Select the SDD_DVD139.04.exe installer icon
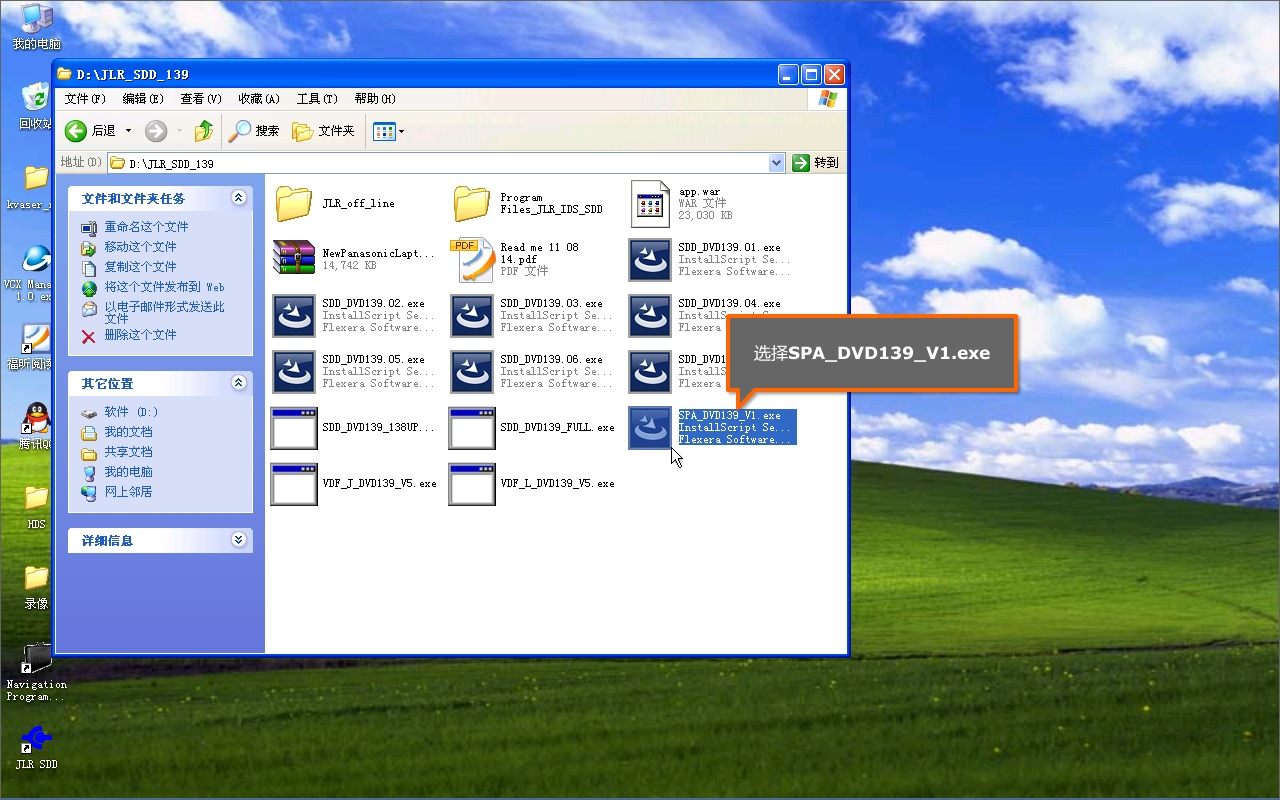Screen dimensions: 1280x800 coord(650,316)
